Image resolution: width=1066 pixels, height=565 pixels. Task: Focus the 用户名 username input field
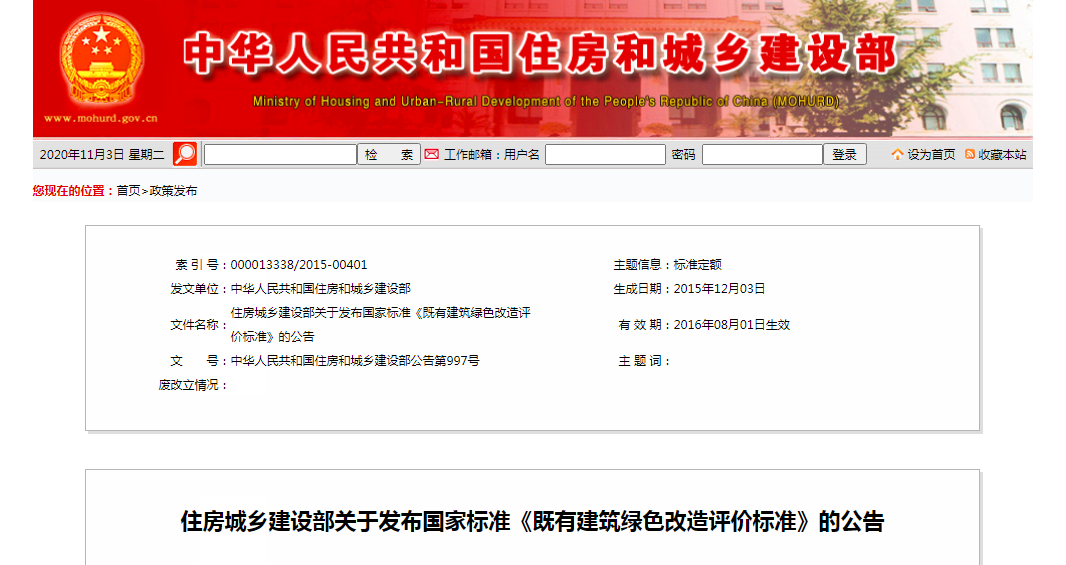click(x=605, y=154)
